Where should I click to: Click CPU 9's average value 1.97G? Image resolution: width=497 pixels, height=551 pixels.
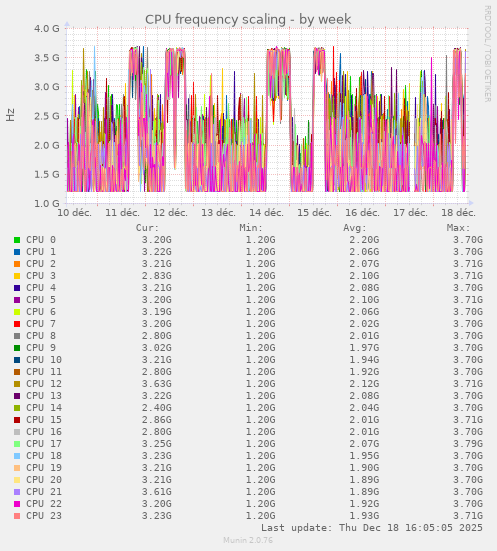(364, 348)
